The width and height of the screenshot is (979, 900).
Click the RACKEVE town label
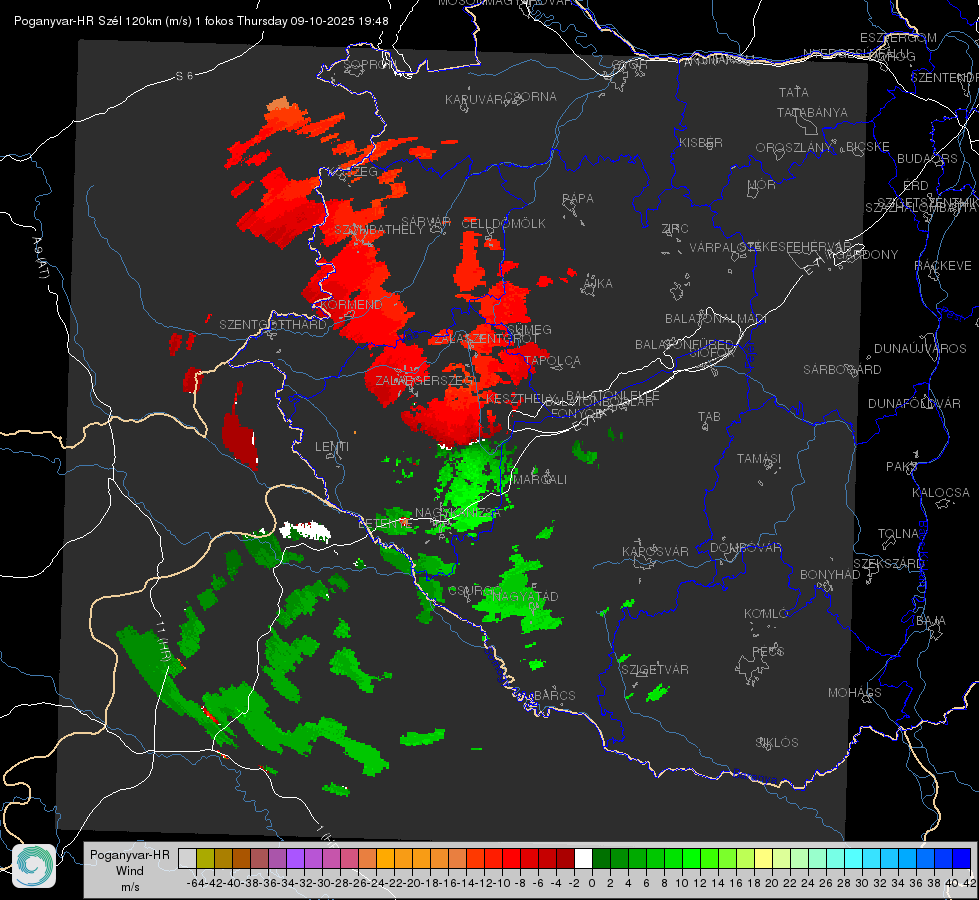(x=943, y=266)
